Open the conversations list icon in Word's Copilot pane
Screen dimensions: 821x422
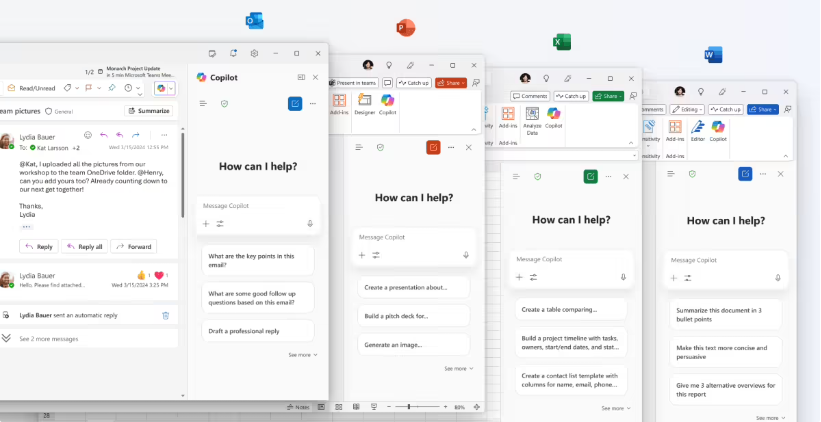671,174
